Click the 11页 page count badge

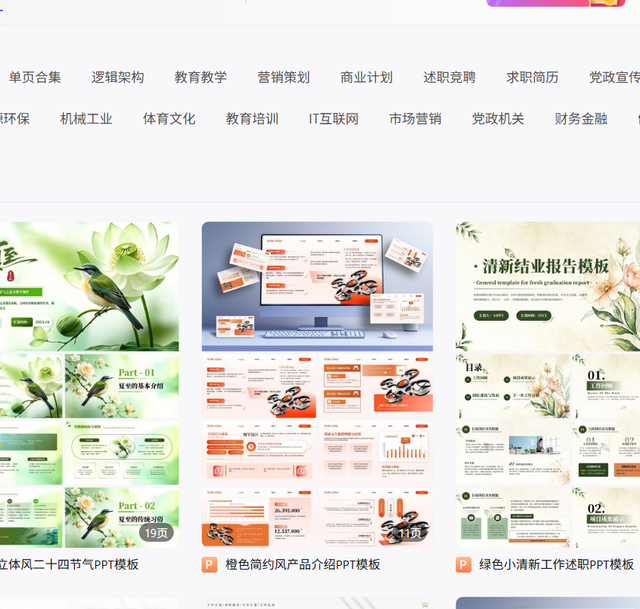[410, 533]
